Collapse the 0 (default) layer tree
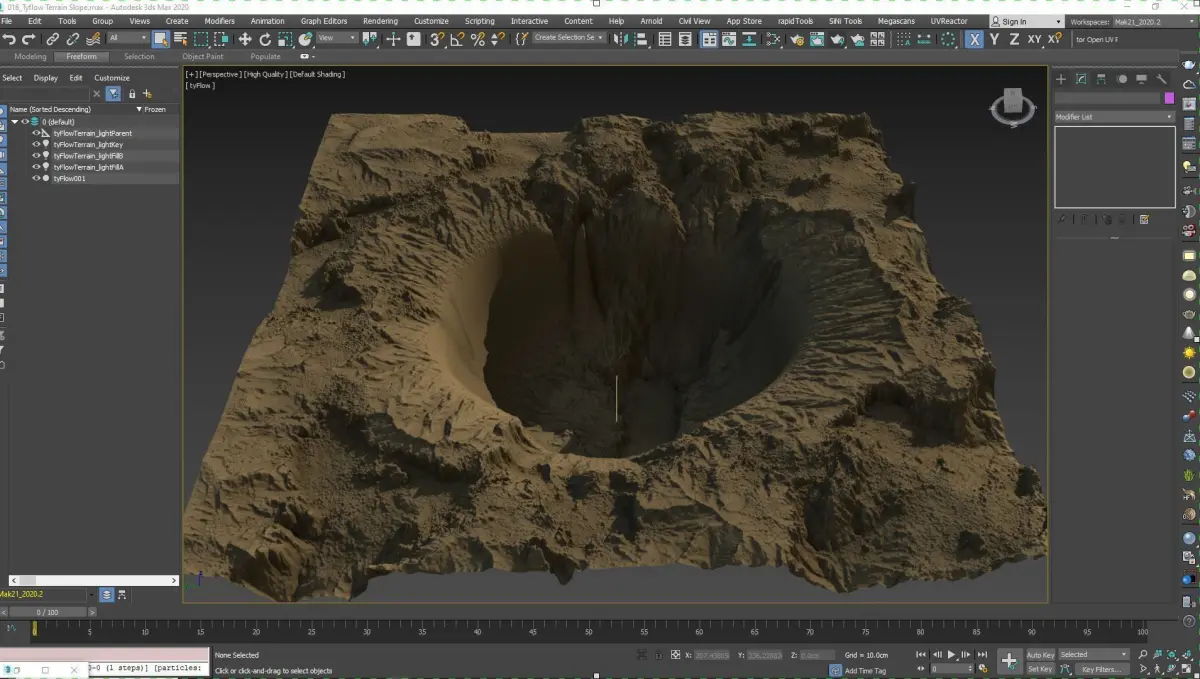This screenshot has height=679, width=1200. pos(14,121)
